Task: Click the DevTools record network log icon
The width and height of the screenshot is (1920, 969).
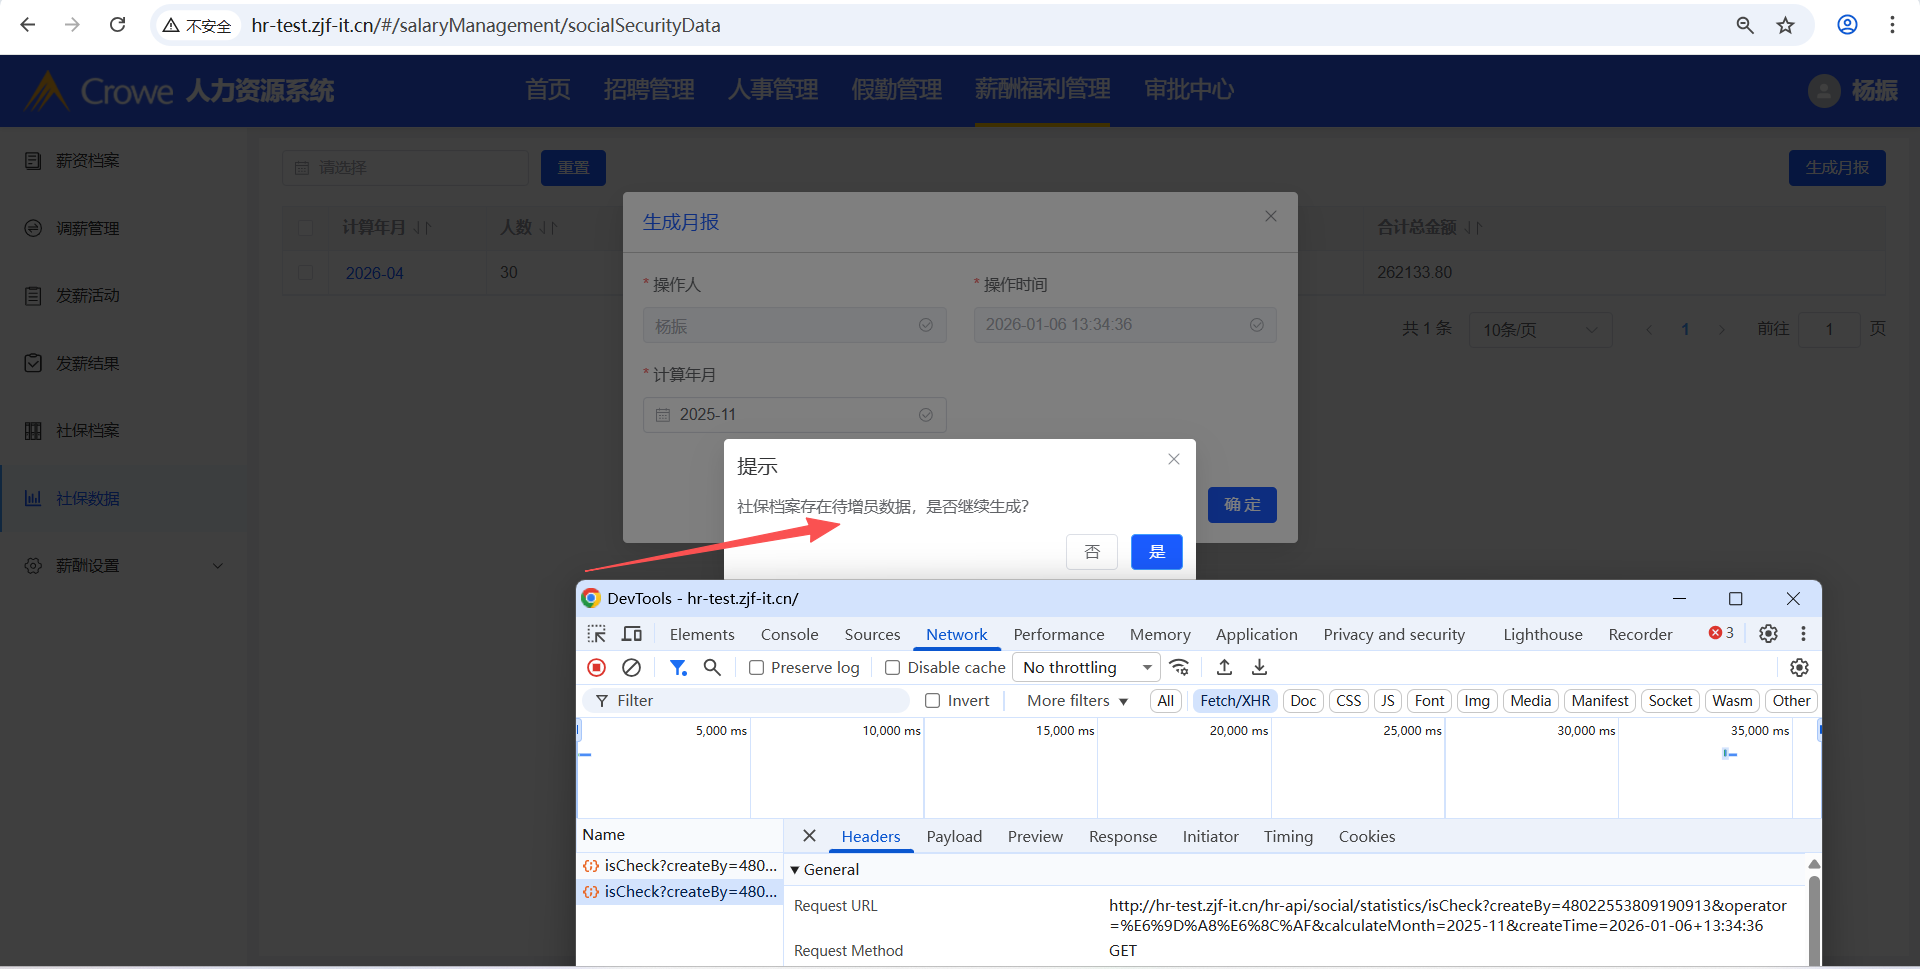Action: pyautogui.click(x=597, y=667)
